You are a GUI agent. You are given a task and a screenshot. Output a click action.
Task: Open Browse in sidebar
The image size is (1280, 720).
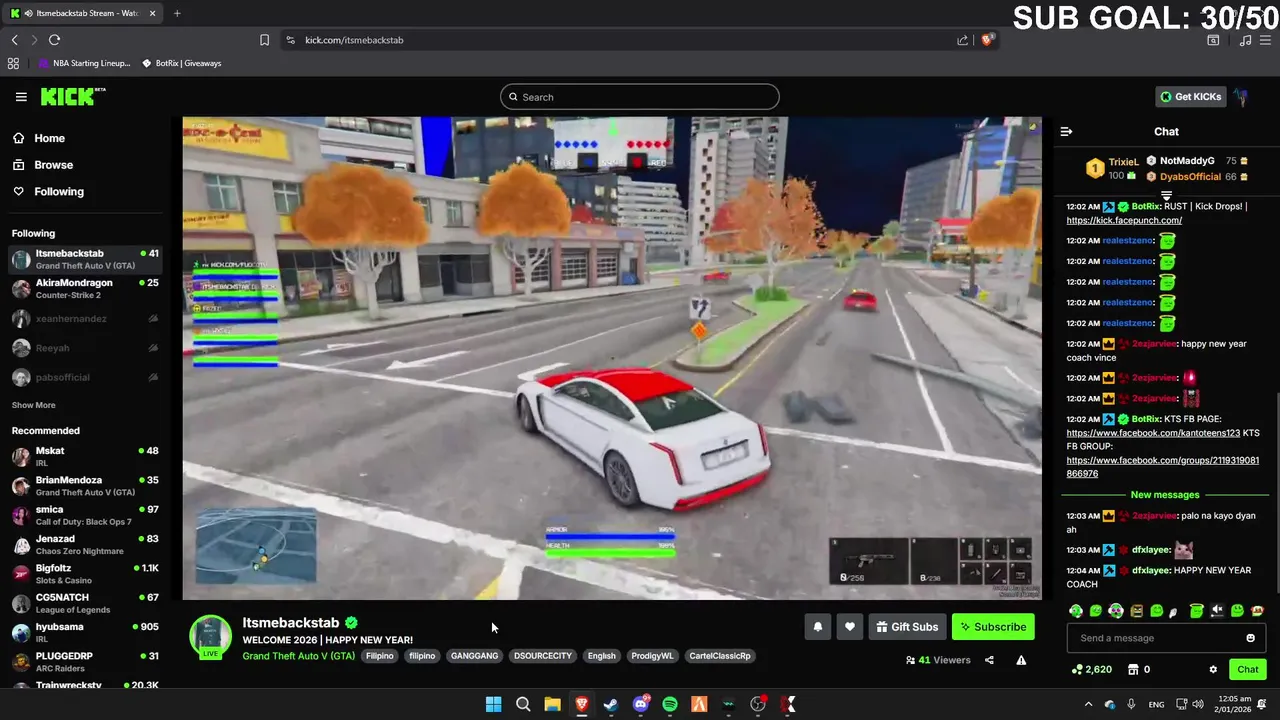coord(53,165)
